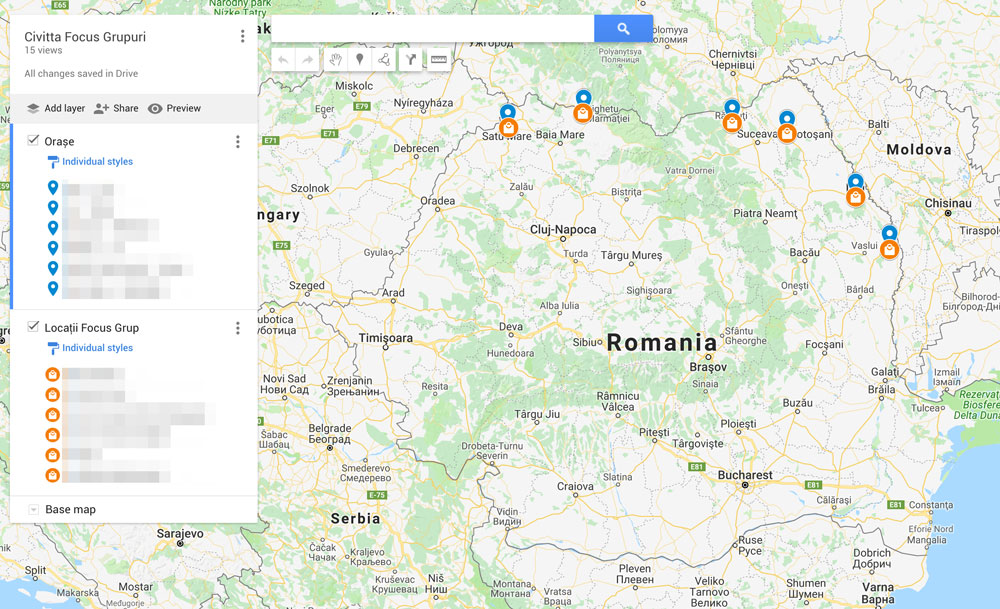Click the blue magnifier search button

pos(623,29)
